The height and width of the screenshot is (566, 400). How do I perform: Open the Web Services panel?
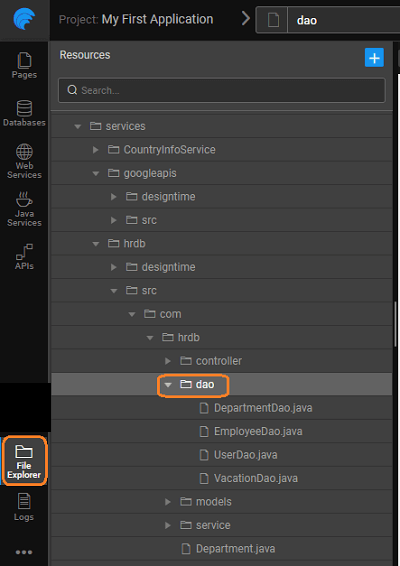24,161
